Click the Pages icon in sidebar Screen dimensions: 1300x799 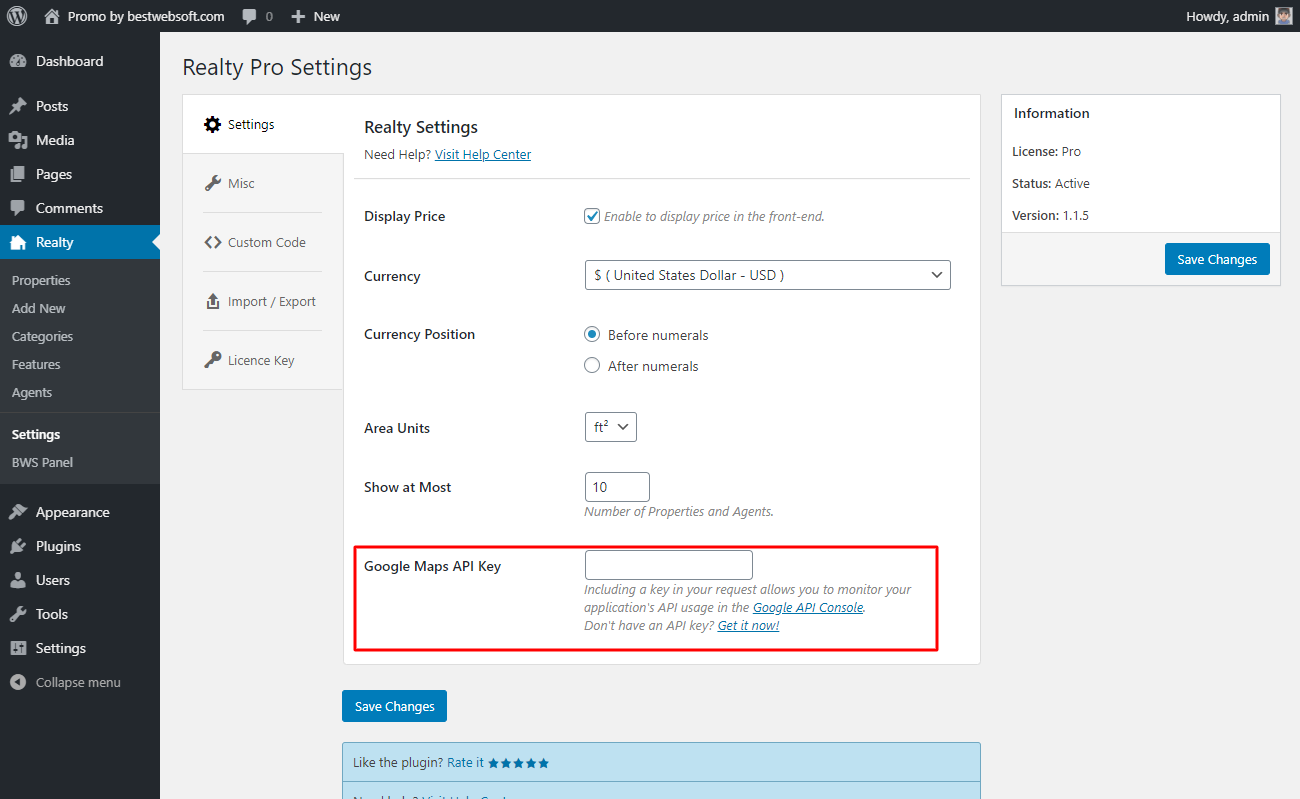(x=18, y=174)
